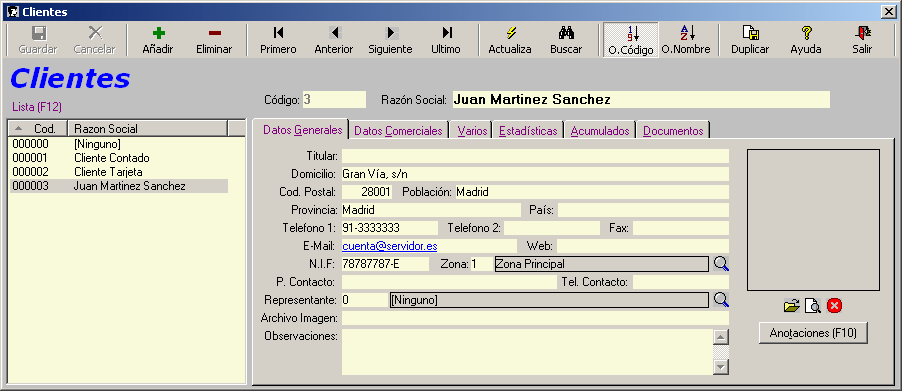Remove the image with the red X icon
Viewport: 902px width, 391px height.
pos(834,306)
